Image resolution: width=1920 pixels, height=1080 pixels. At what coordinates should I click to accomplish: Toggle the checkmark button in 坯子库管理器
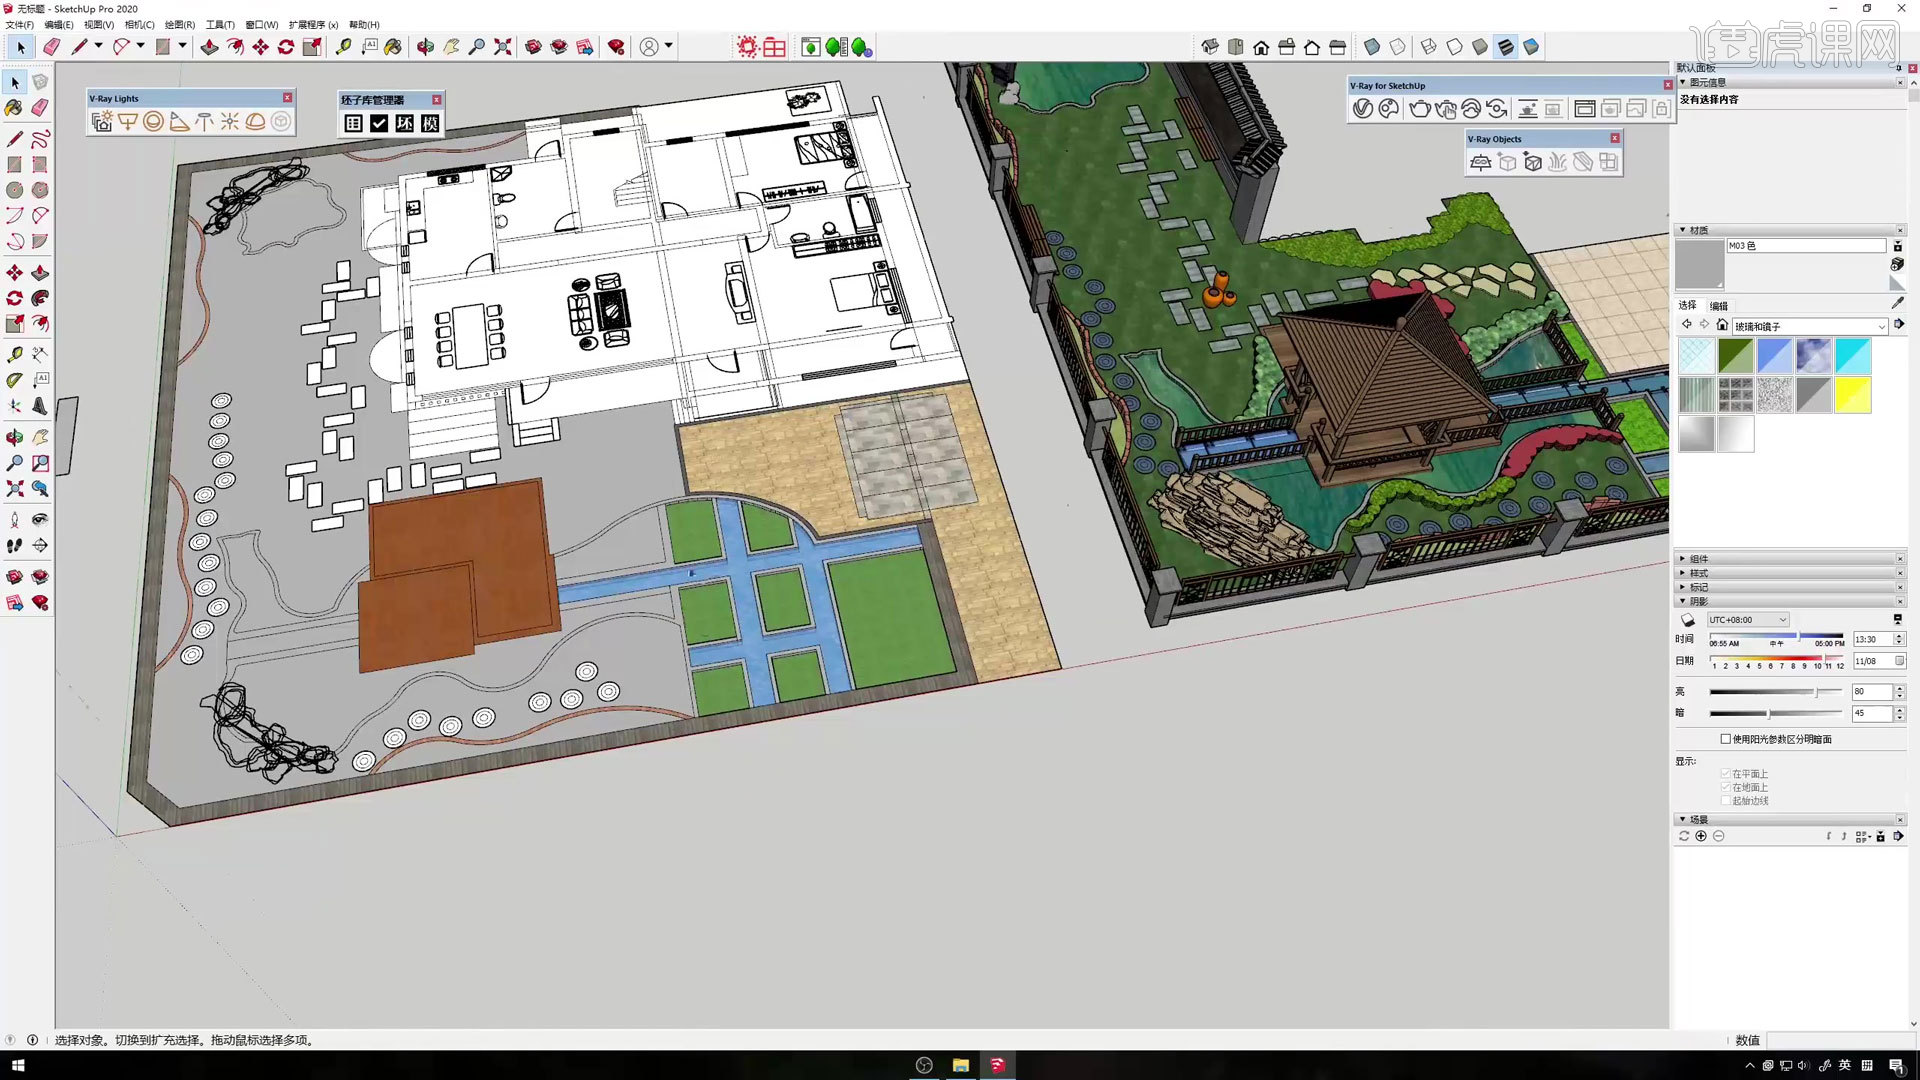(379, 123)
